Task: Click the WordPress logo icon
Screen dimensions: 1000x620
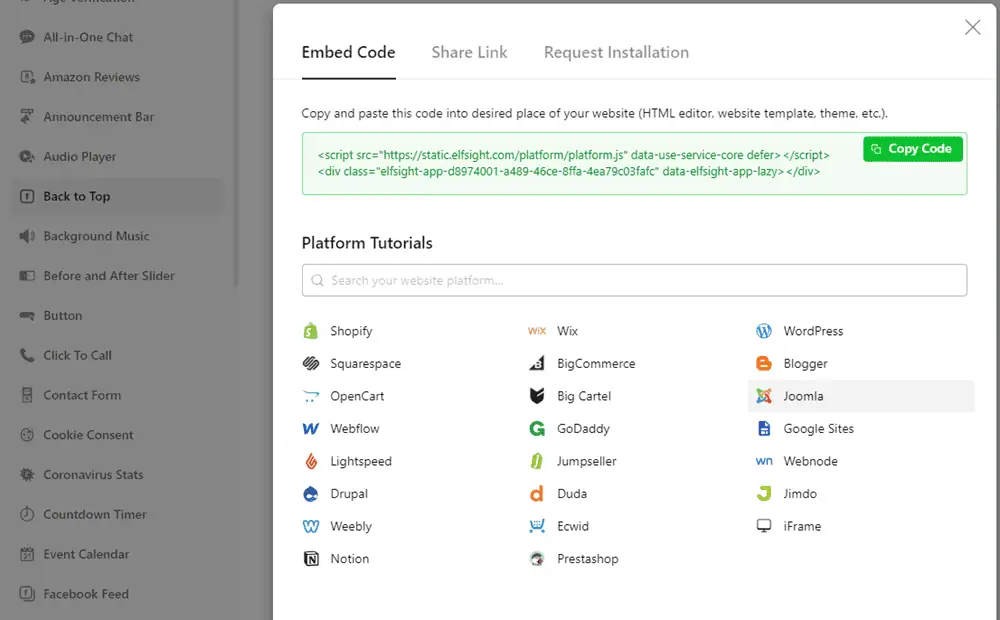Action: tap(764, 331)
